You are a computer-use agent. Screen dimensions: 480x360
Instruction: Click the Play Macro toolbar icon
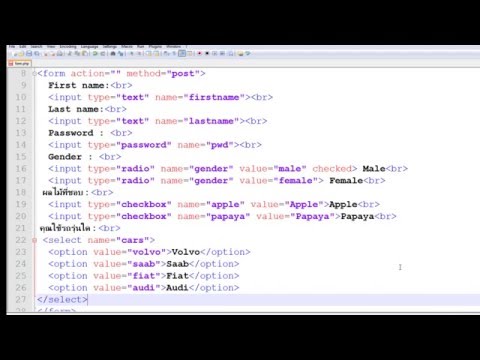tap(215, 53)
